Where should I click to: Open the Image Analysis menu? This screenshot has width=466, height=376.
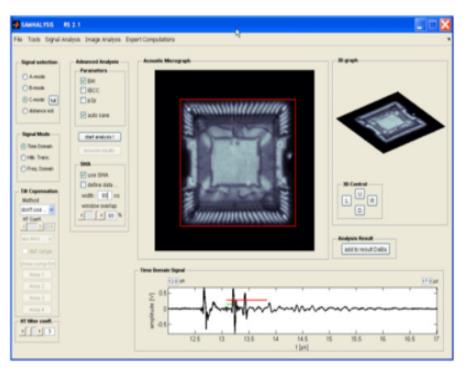pos(103,39)
